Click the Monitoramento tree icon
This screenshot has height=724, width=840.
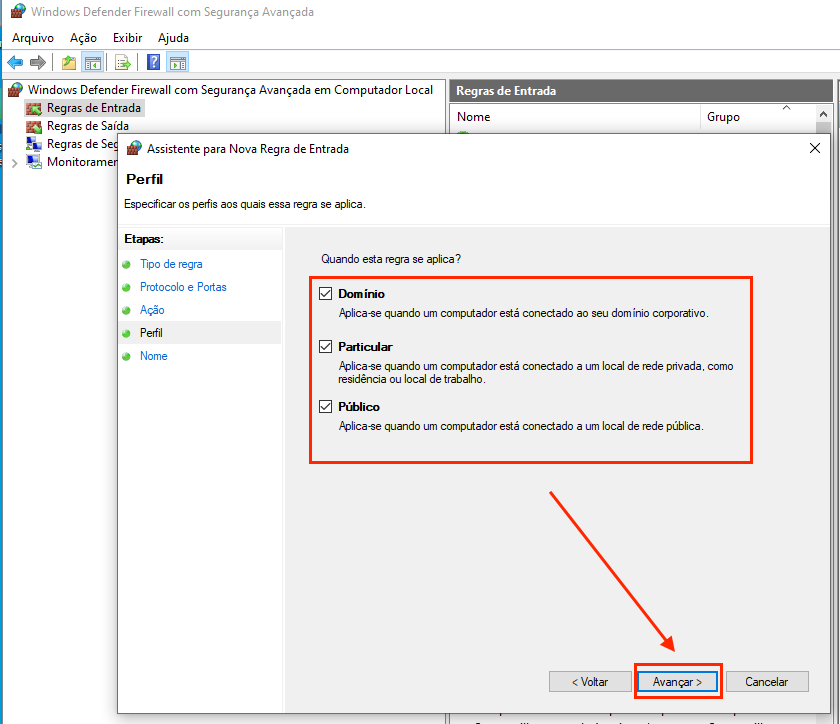coord(34,162)
